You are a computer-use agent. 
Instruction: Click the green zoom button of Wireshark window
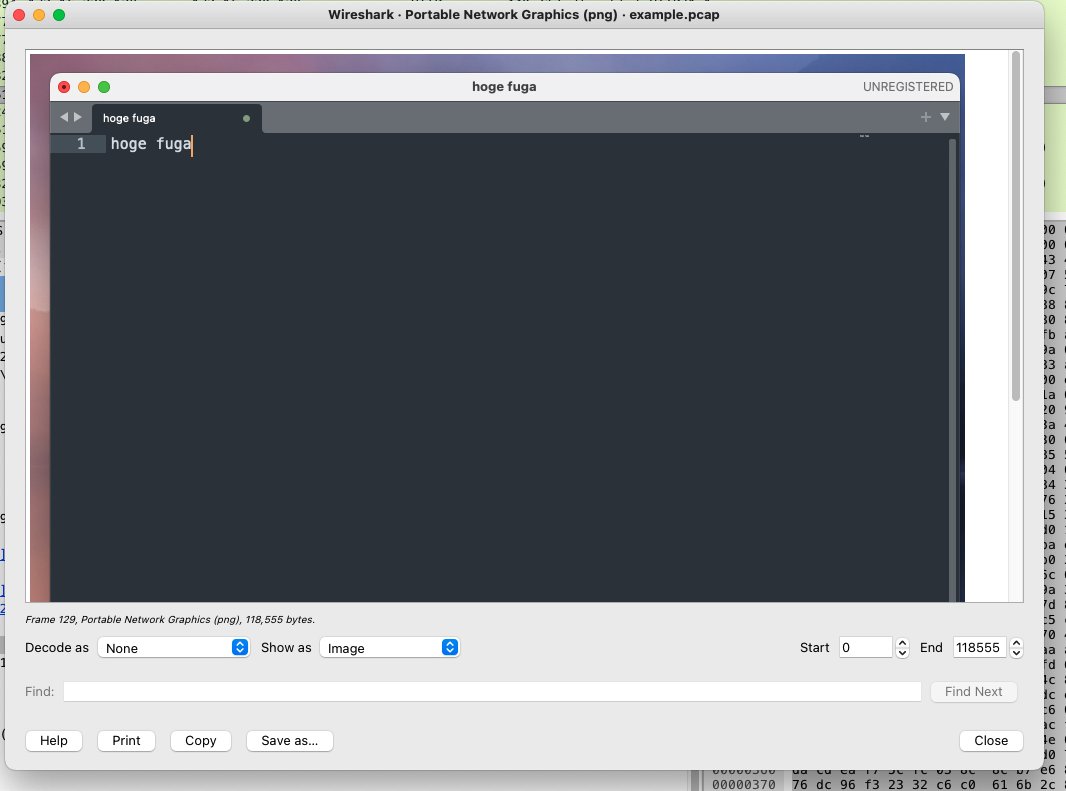click(59, 15)
